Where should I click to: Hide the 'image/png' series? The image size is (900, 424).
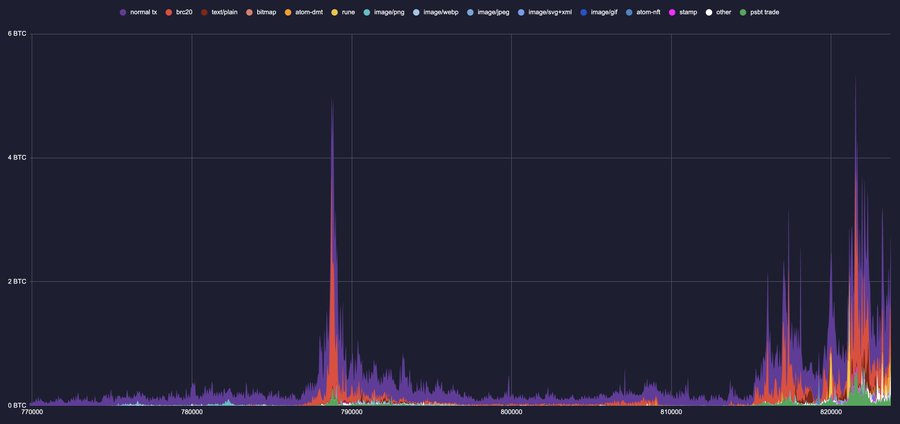(383, 12)
